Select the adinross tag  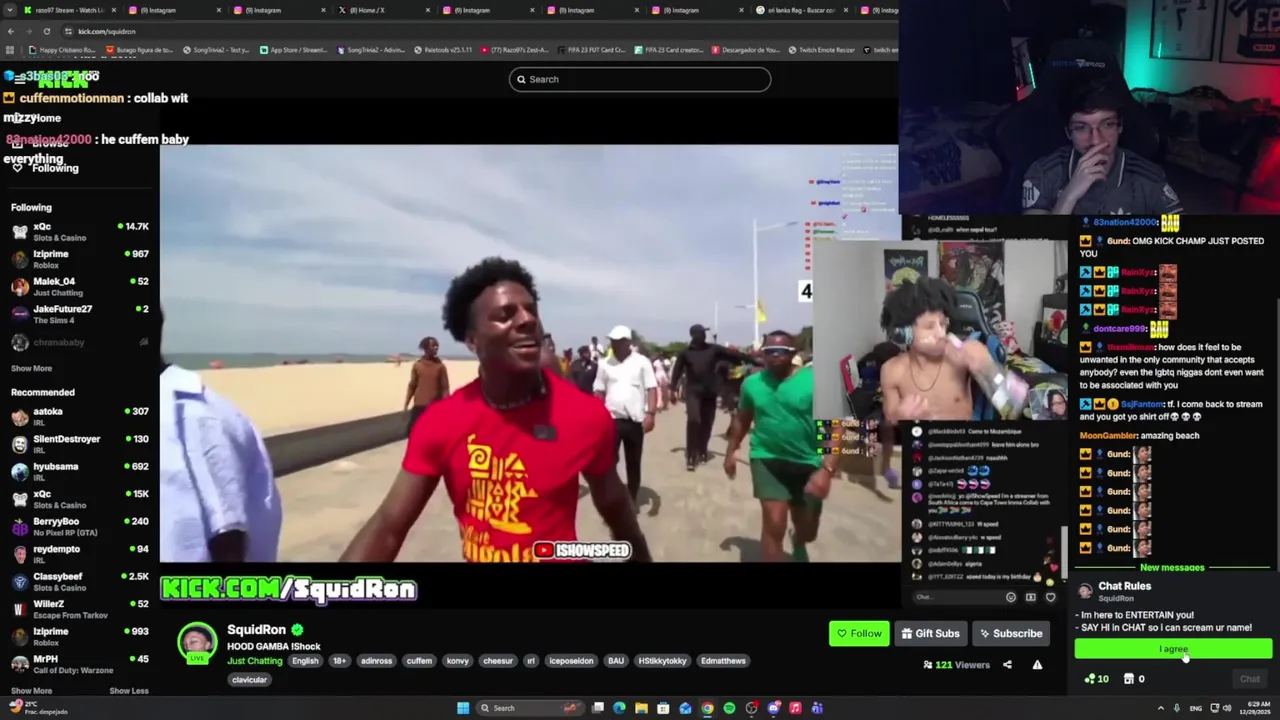pyautogui.click(x=376, y=661)
